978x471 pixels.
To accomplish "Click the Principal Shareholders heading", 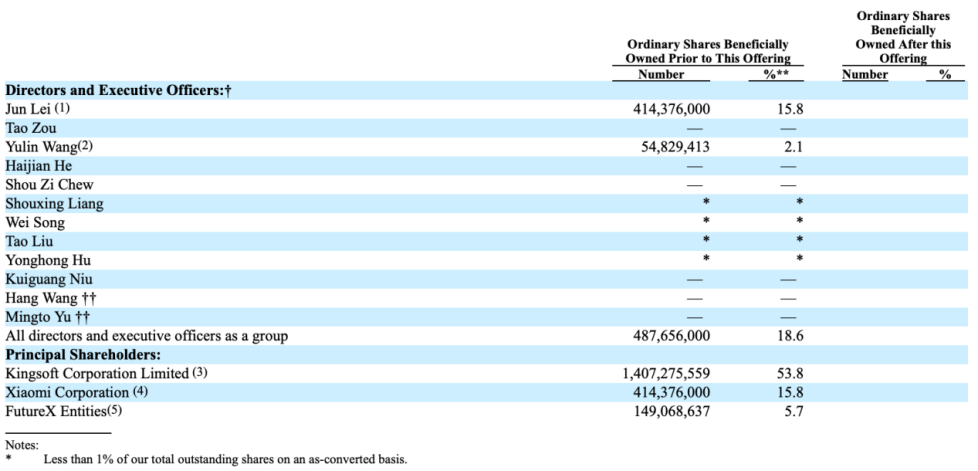I will 84,355.
